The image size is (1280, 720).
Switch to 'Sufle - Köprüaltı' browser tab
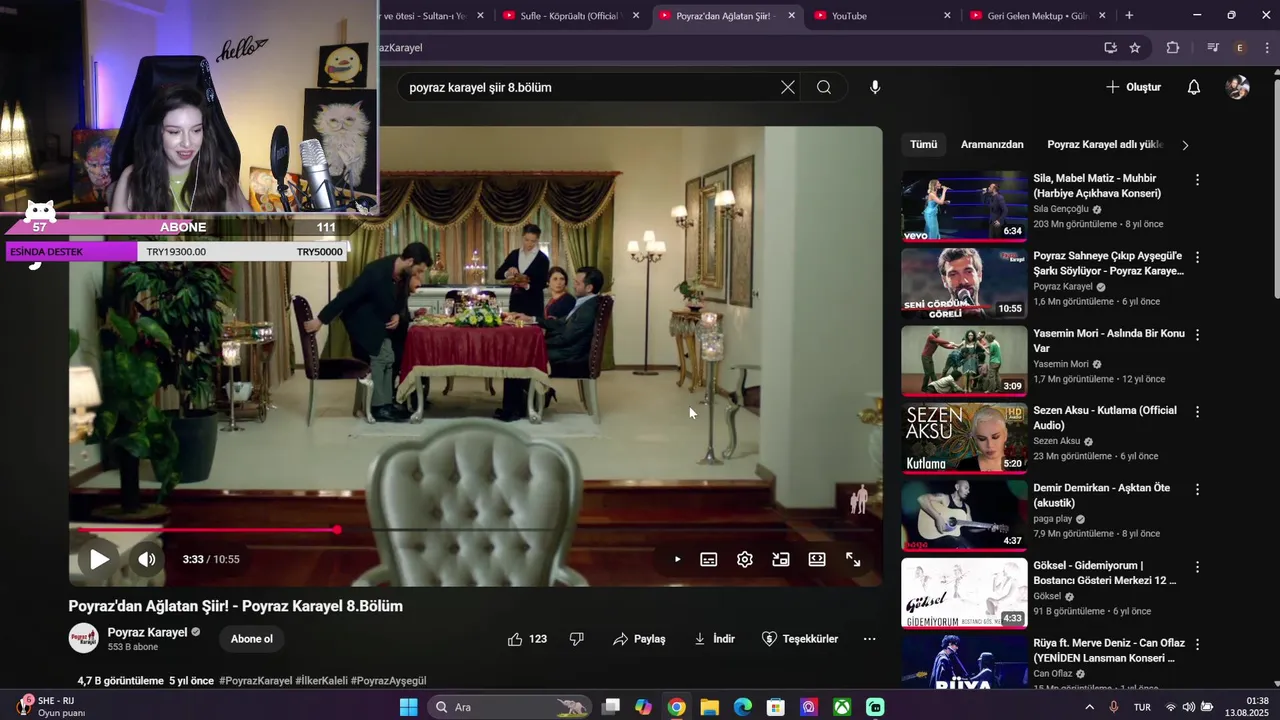coord(569,16)
